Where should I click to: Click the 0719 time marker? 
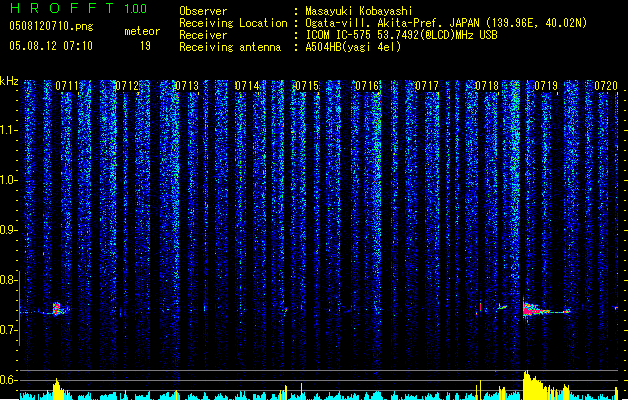point(546,86)
